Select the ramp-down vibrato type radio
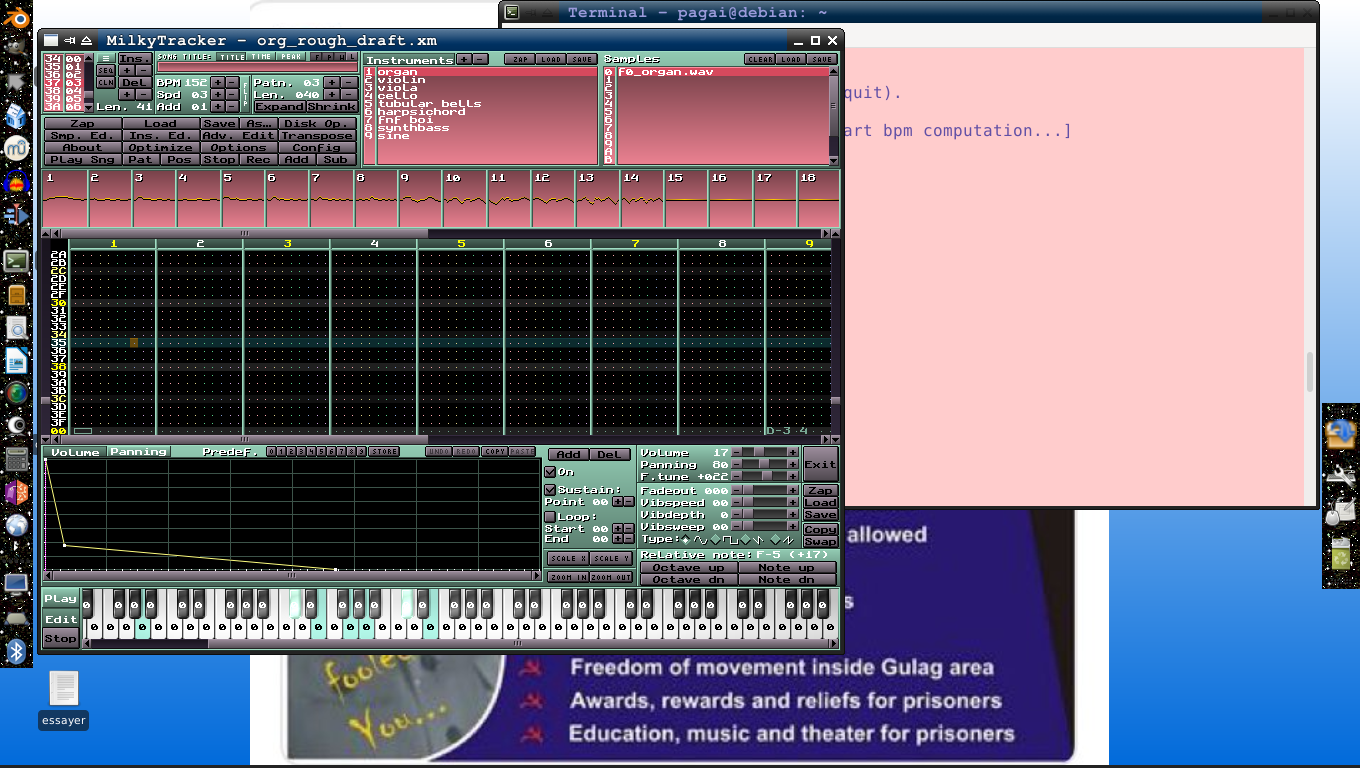This screenshot has width=1360, height=768. click(x=745, y=539)
